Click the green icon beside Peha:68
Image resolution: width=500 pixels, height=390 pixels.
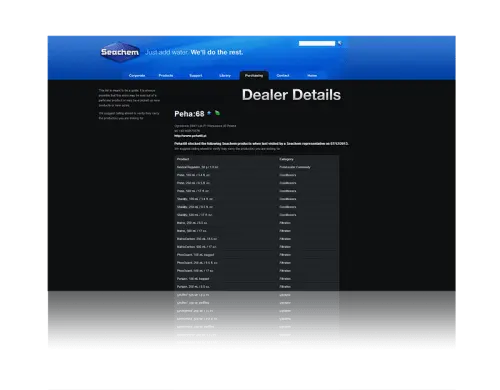[x=217, y=113]
